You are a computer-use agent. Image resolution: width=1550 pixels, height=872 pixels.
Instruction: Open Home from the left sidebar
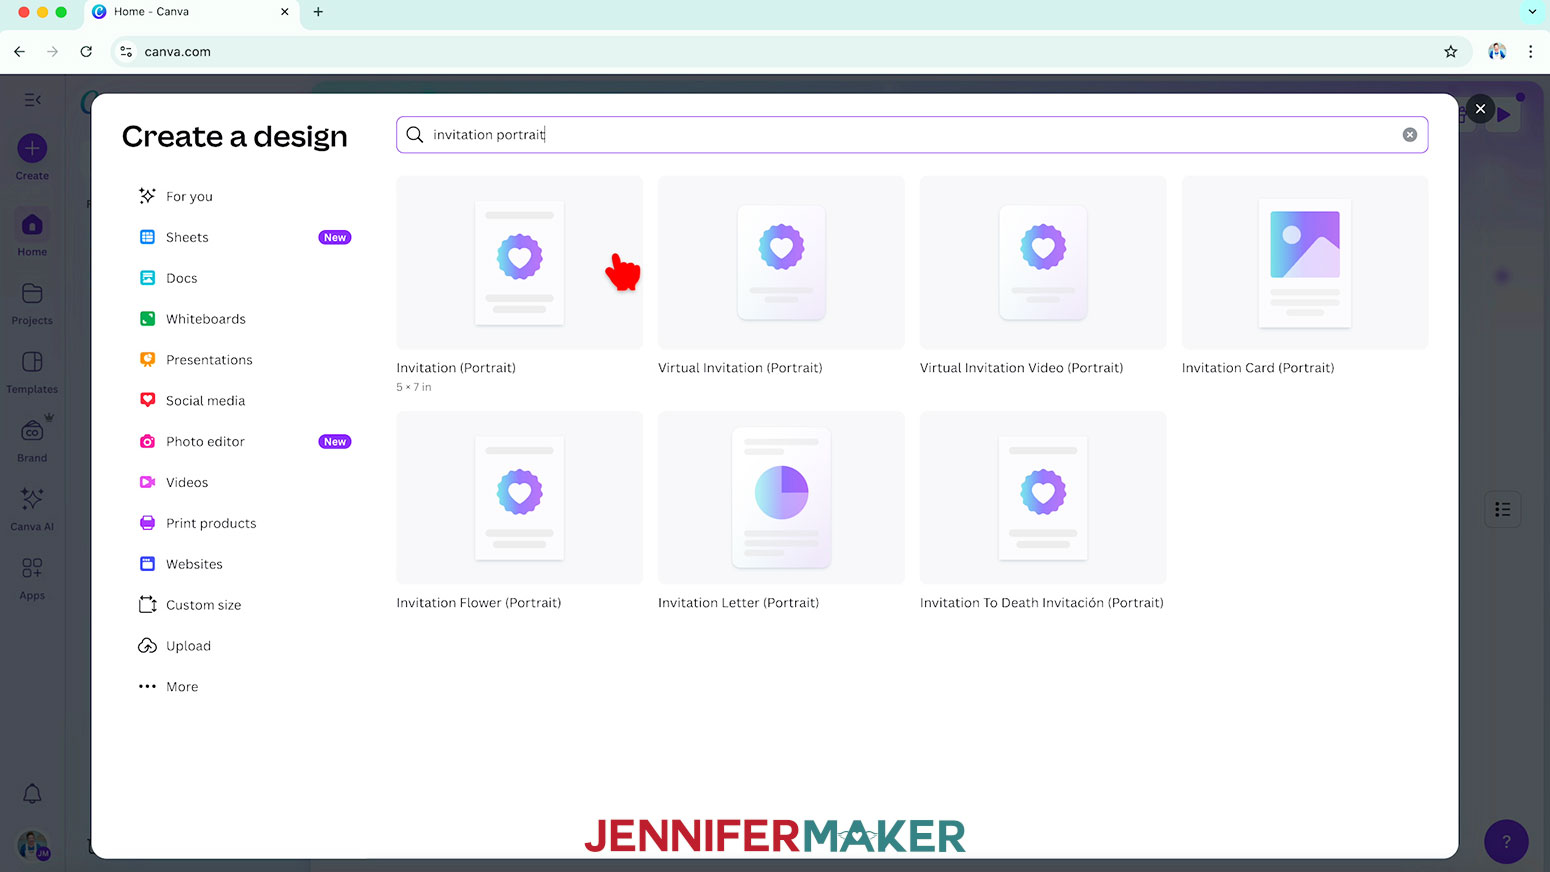tap(32, 234)
